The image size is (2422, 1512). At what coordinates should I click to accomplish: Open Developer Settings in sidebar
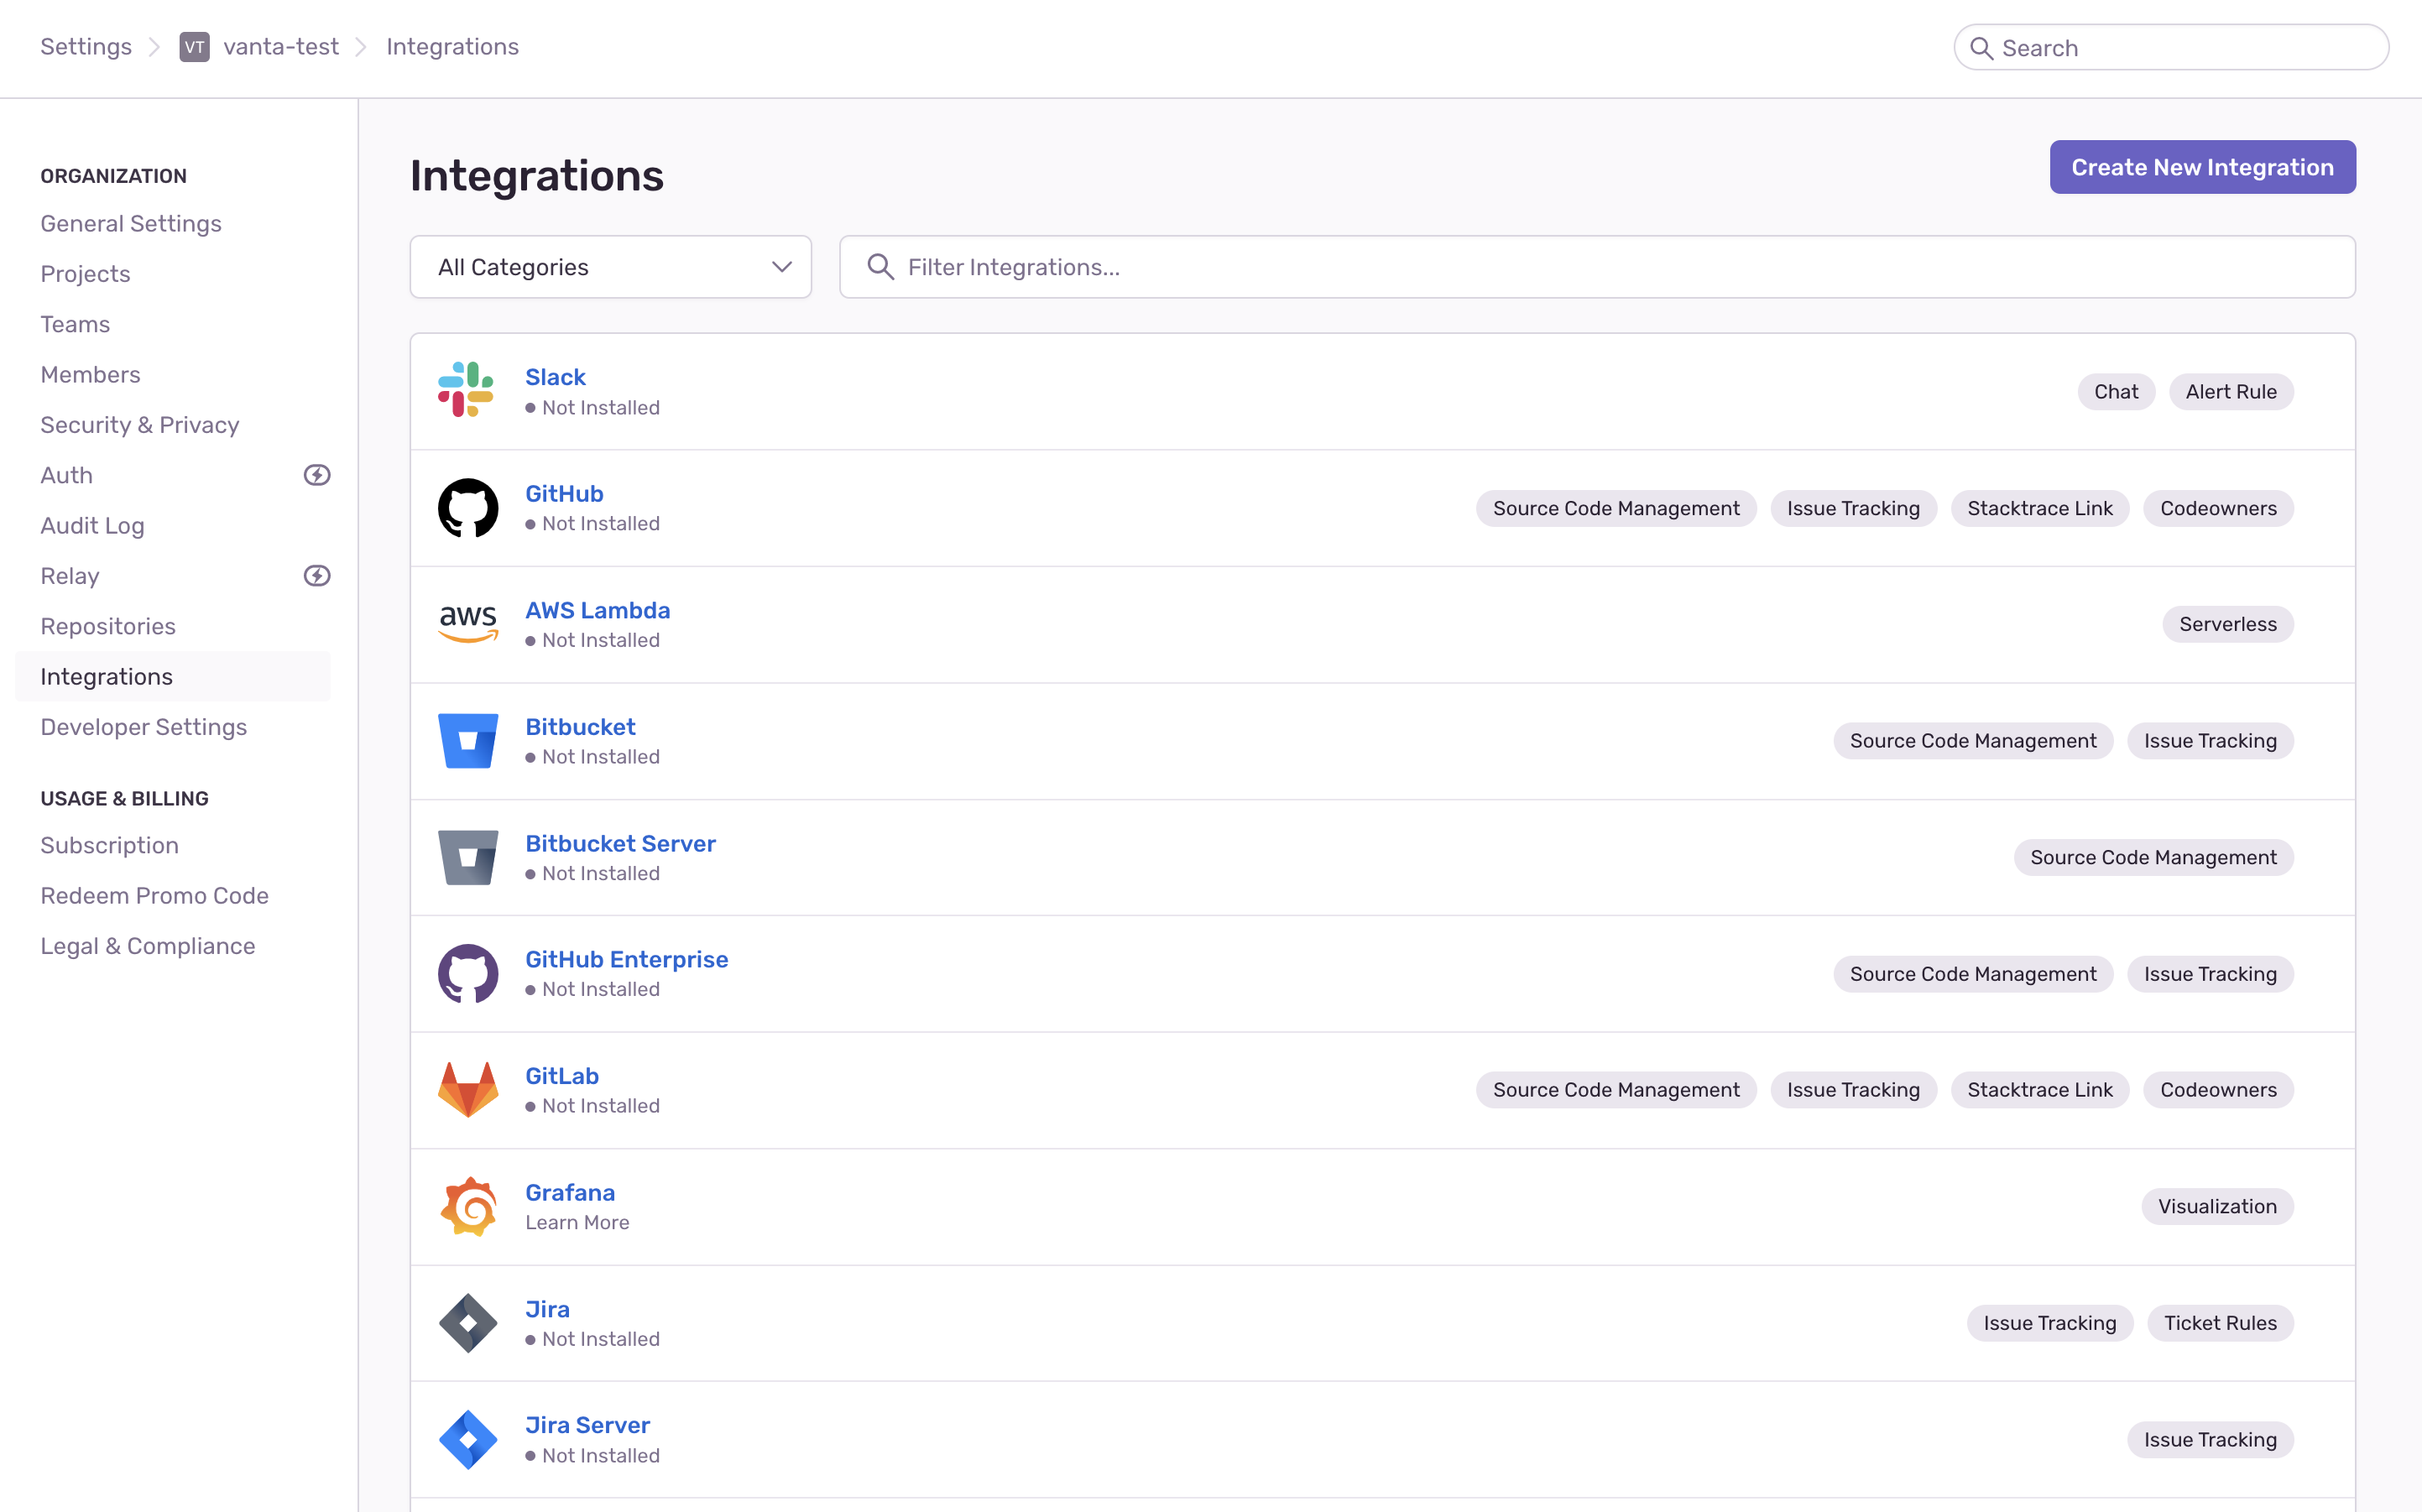pyautogui.click(x=143, y=727)
